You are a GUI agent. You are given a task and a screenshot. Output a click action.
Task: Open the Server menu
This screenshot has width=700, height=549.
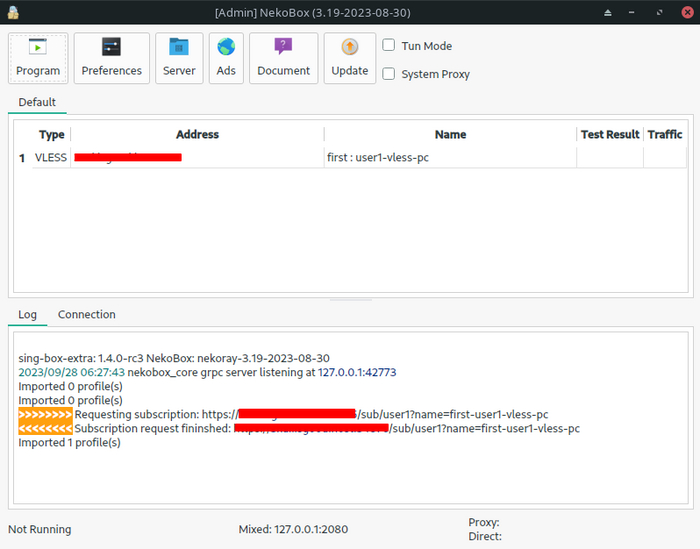[179, 58]
